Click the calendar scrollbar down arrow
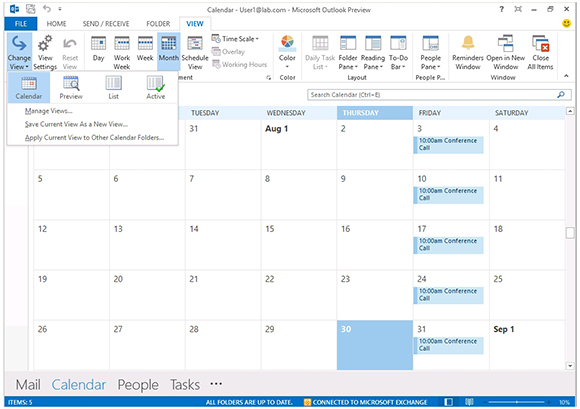The width and height of the screenshot is (580, 409). [x=570, y=366]
